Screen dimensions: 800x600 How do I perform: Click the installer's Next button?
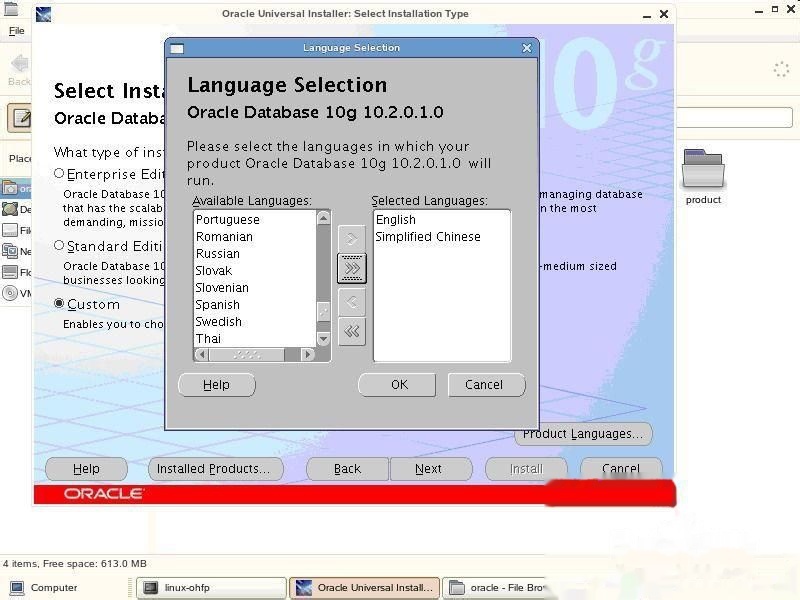[x=431, y=469]
